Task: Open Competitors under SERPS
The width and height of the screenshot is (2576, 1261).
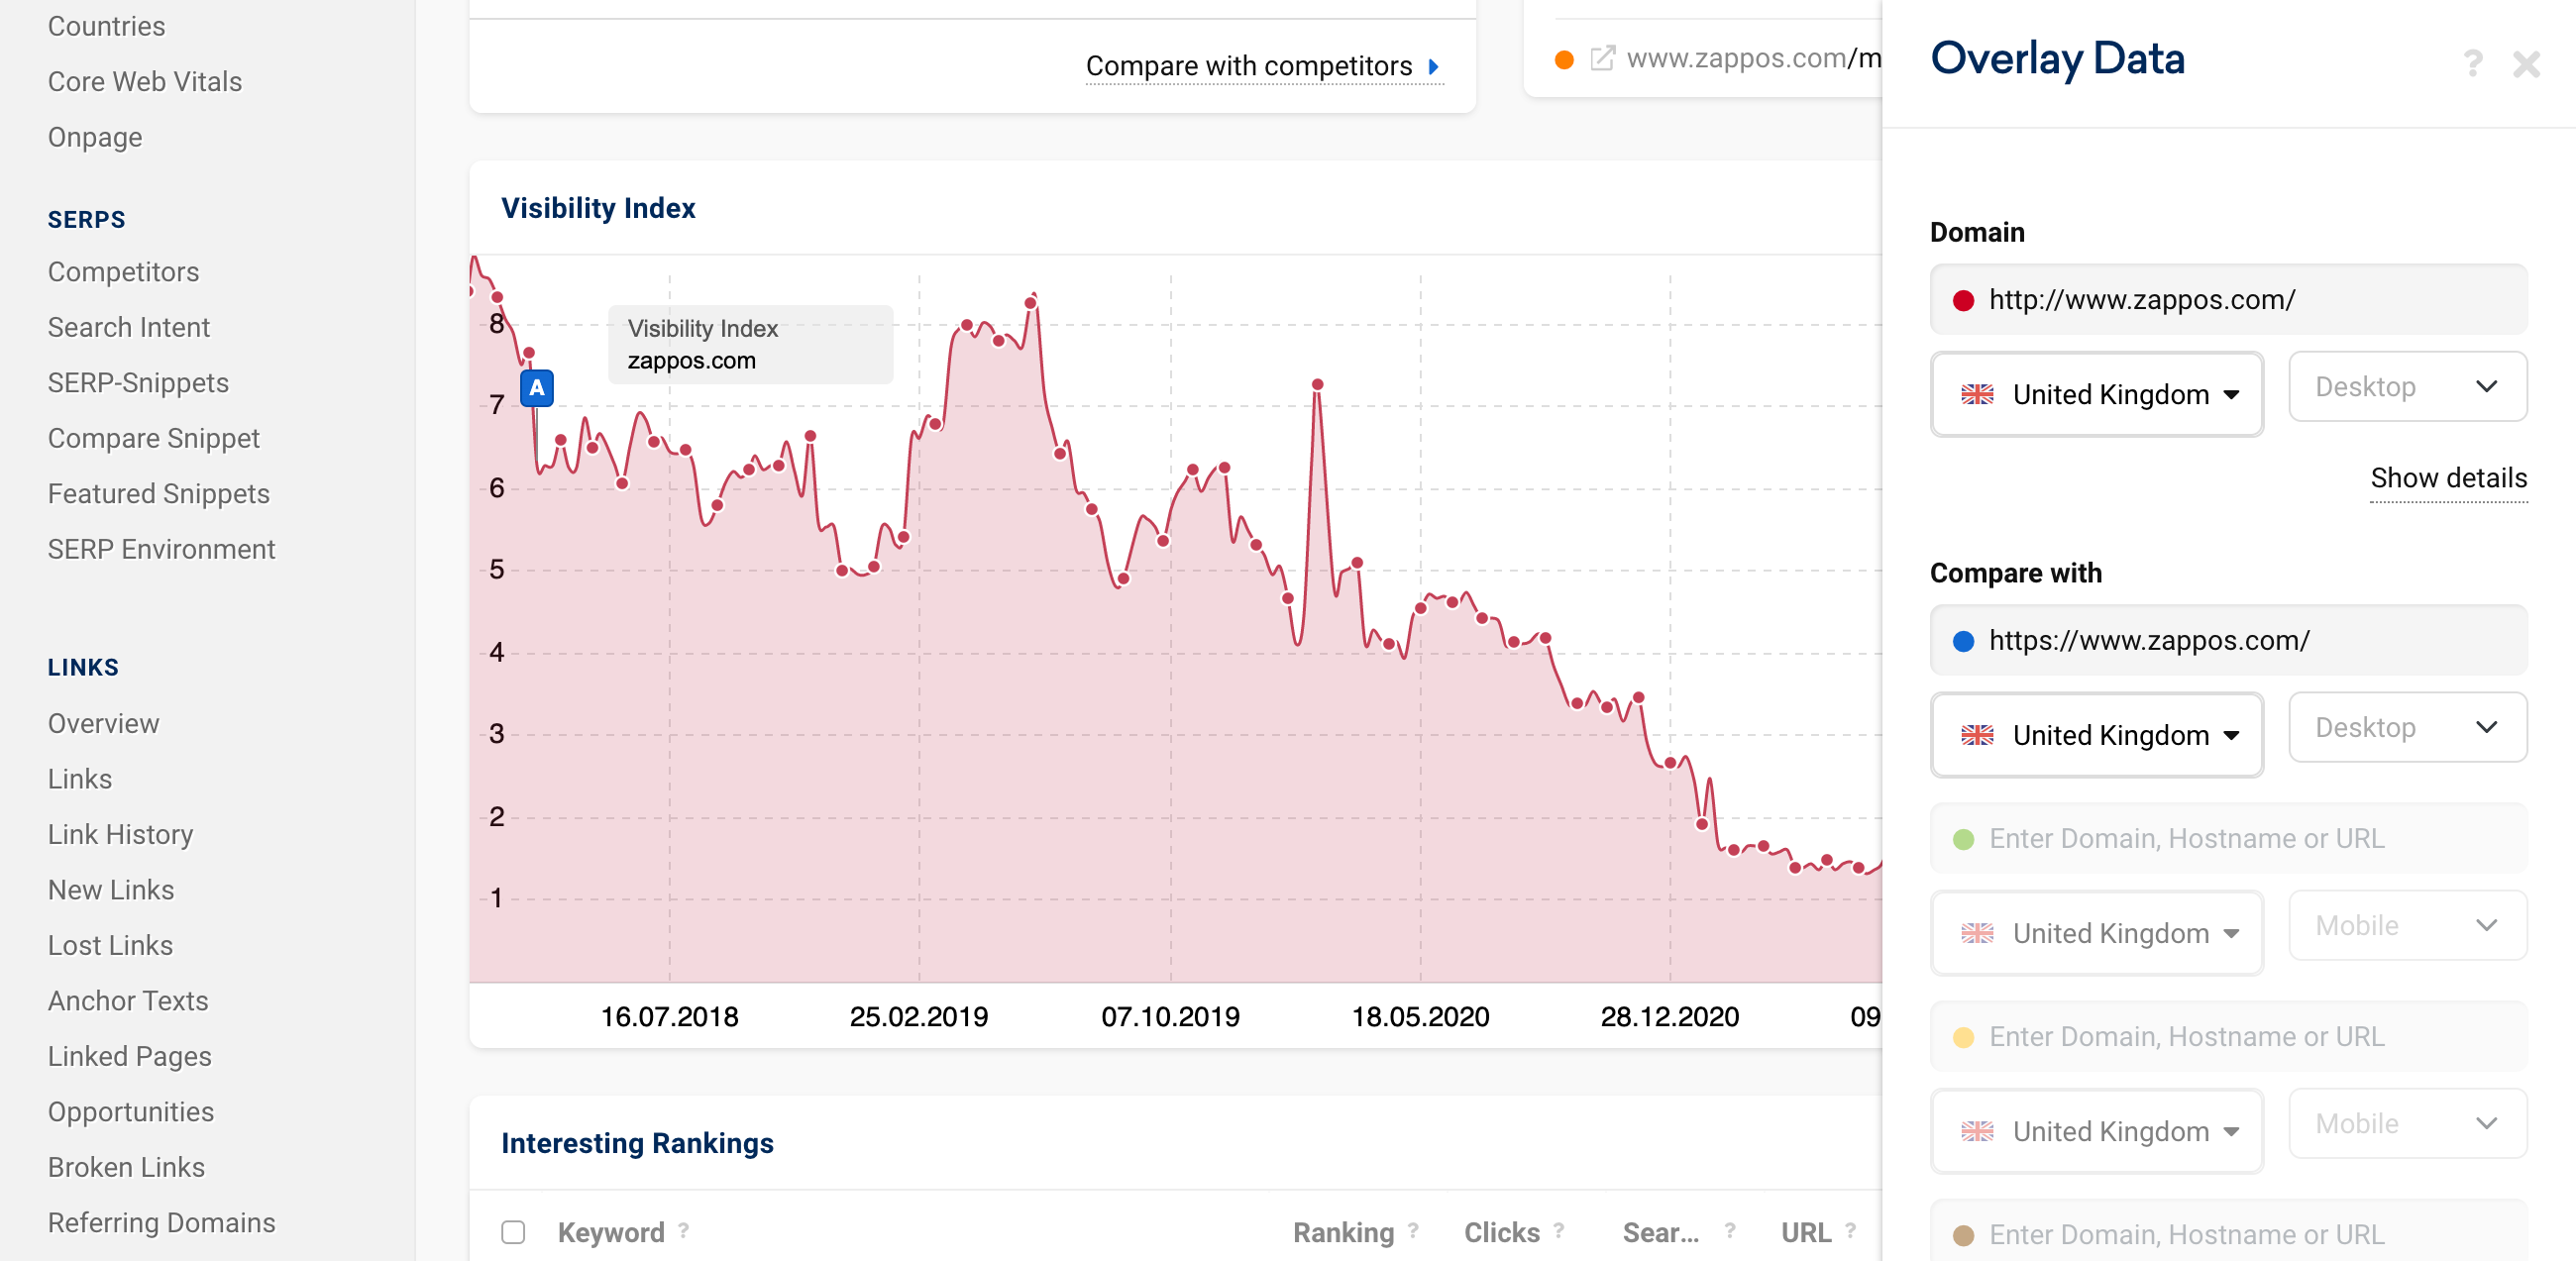Action: 123,272
